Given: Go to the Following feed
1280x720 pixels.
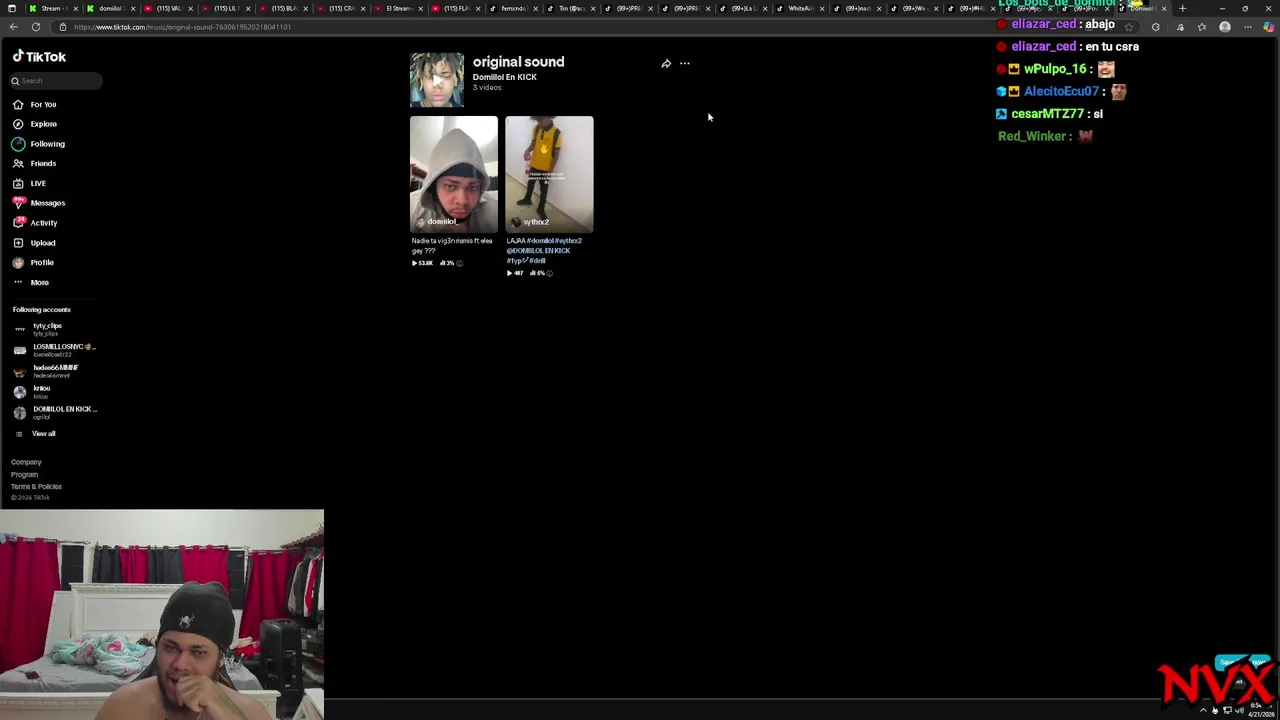Looking at the screenshot, I should [x=39, y=144].
